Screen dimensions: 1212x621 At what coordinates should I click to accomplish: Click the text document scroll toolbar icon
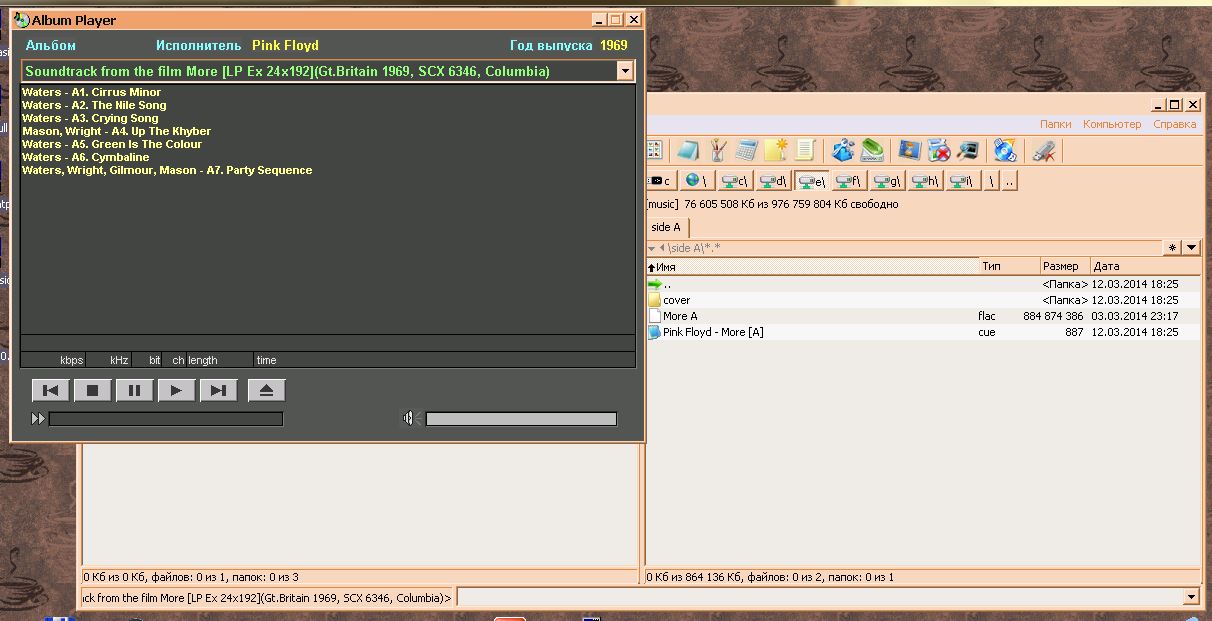[805, 150]
